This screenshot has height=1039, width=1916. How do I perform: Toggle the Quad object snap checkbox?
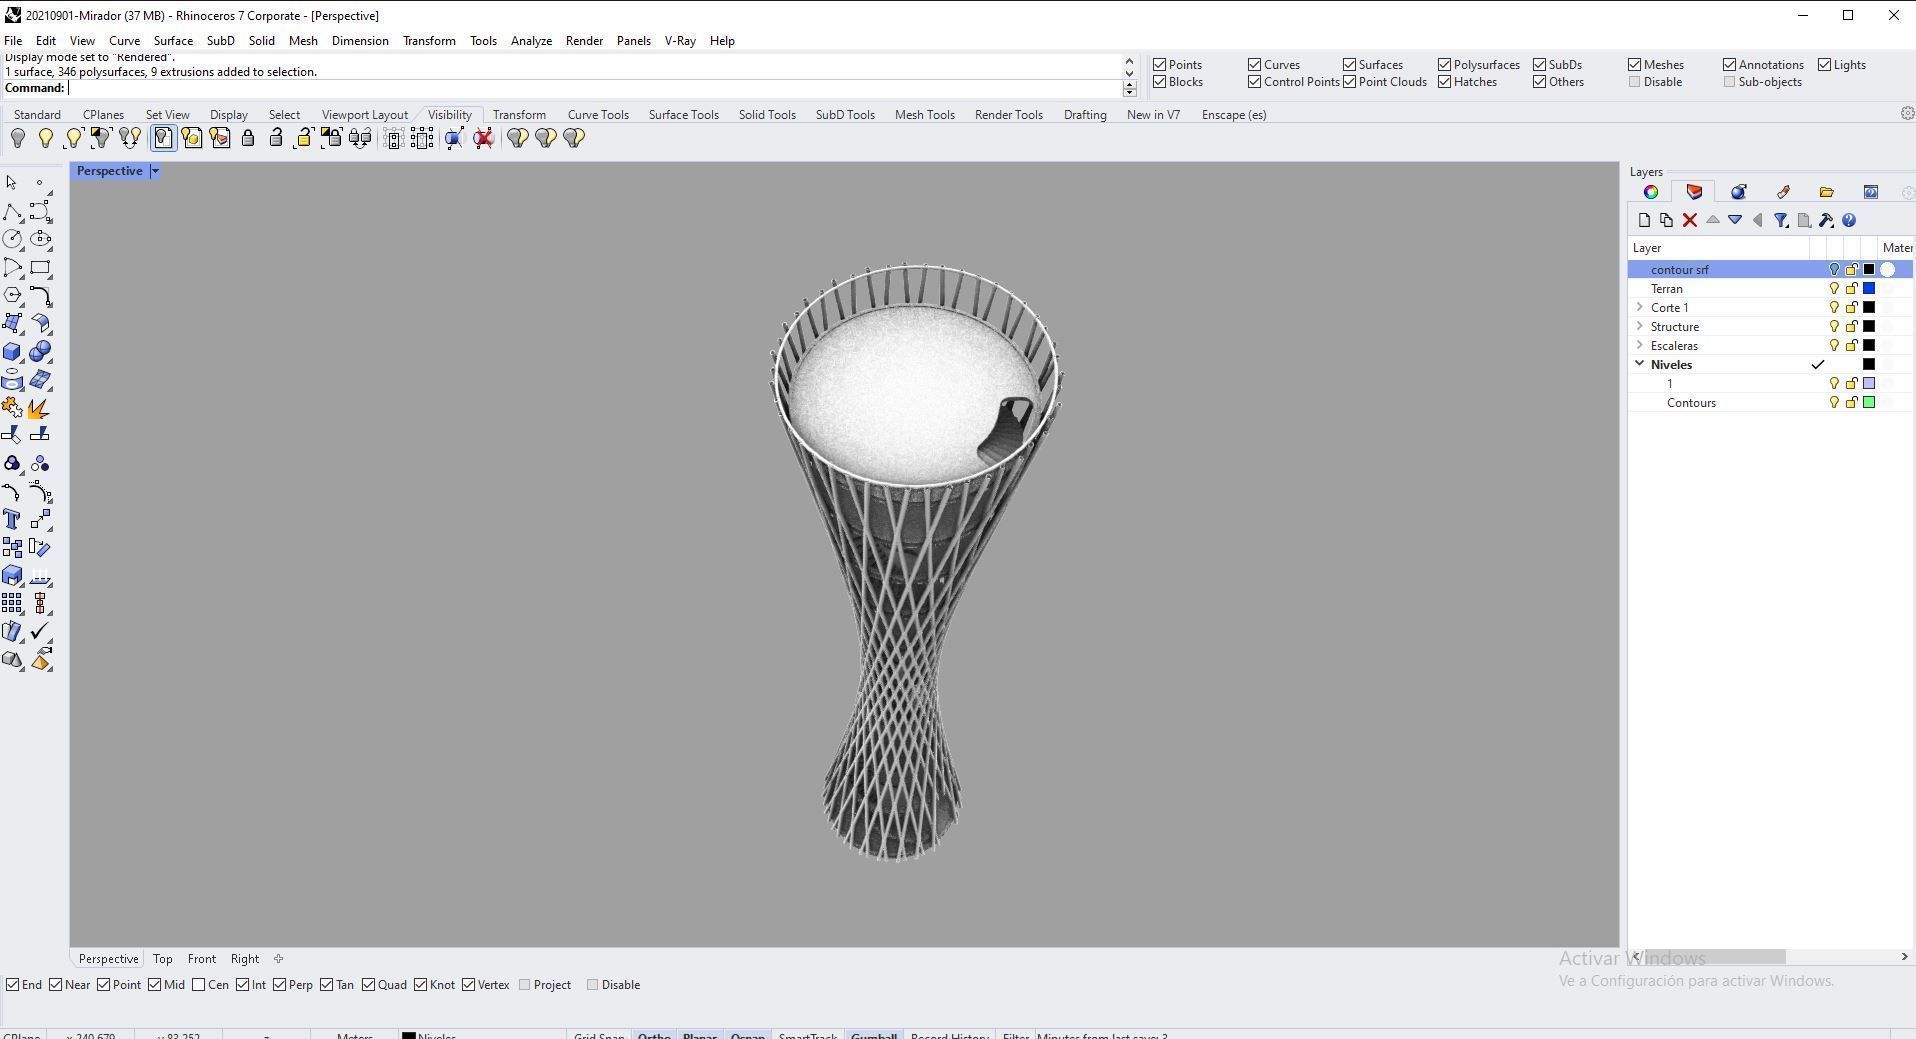coord(369,985)
